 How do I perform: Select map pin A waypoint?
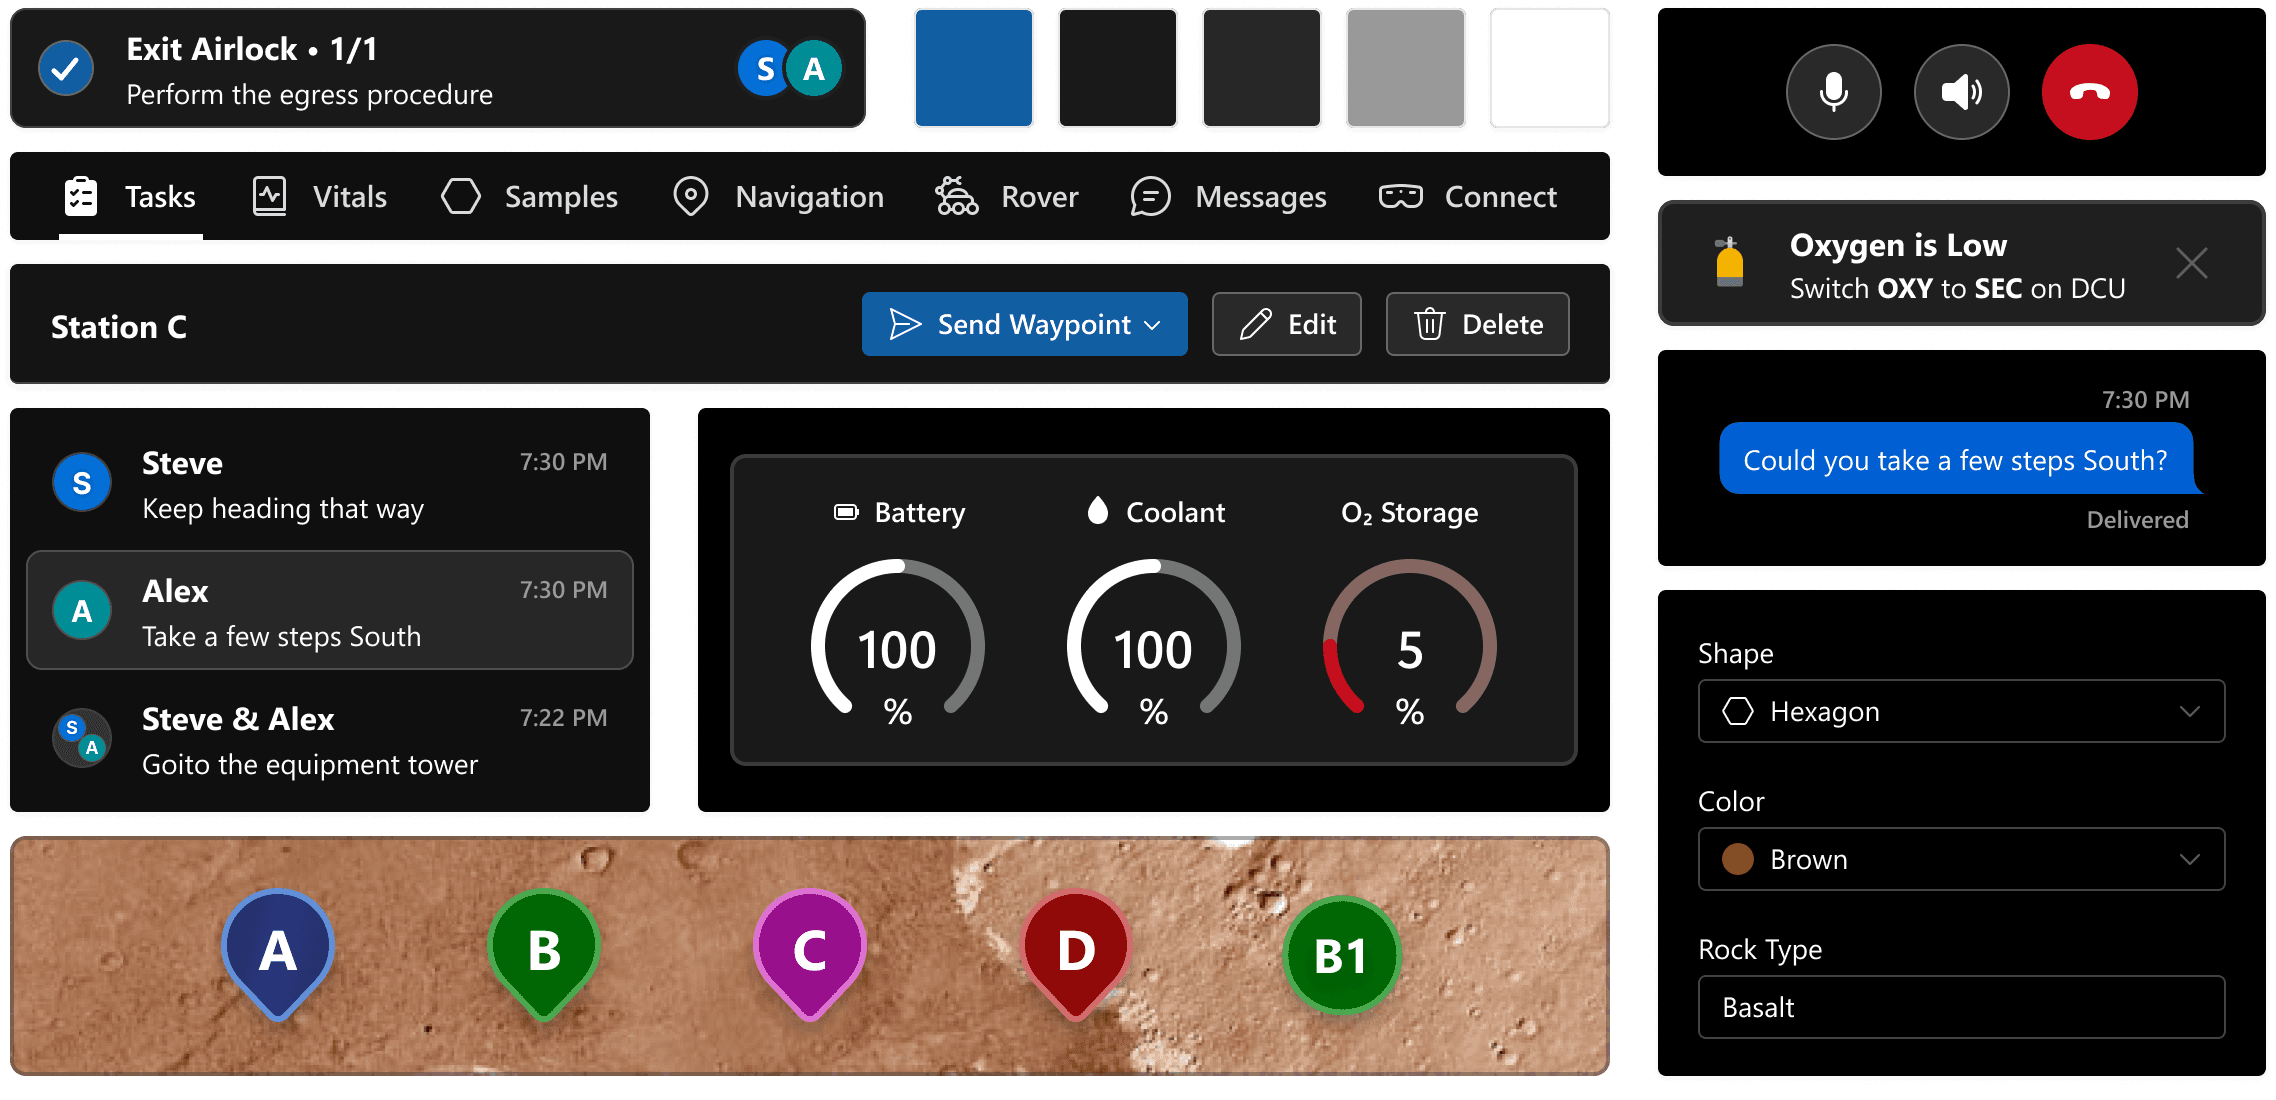278,950
